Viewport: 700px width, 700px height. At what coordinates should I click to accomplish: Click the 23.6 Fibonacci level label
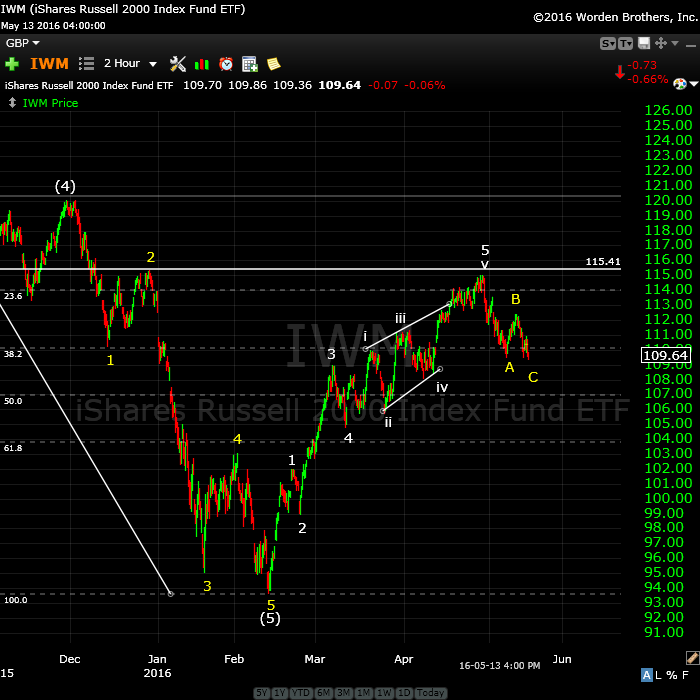tap(12, 296)
